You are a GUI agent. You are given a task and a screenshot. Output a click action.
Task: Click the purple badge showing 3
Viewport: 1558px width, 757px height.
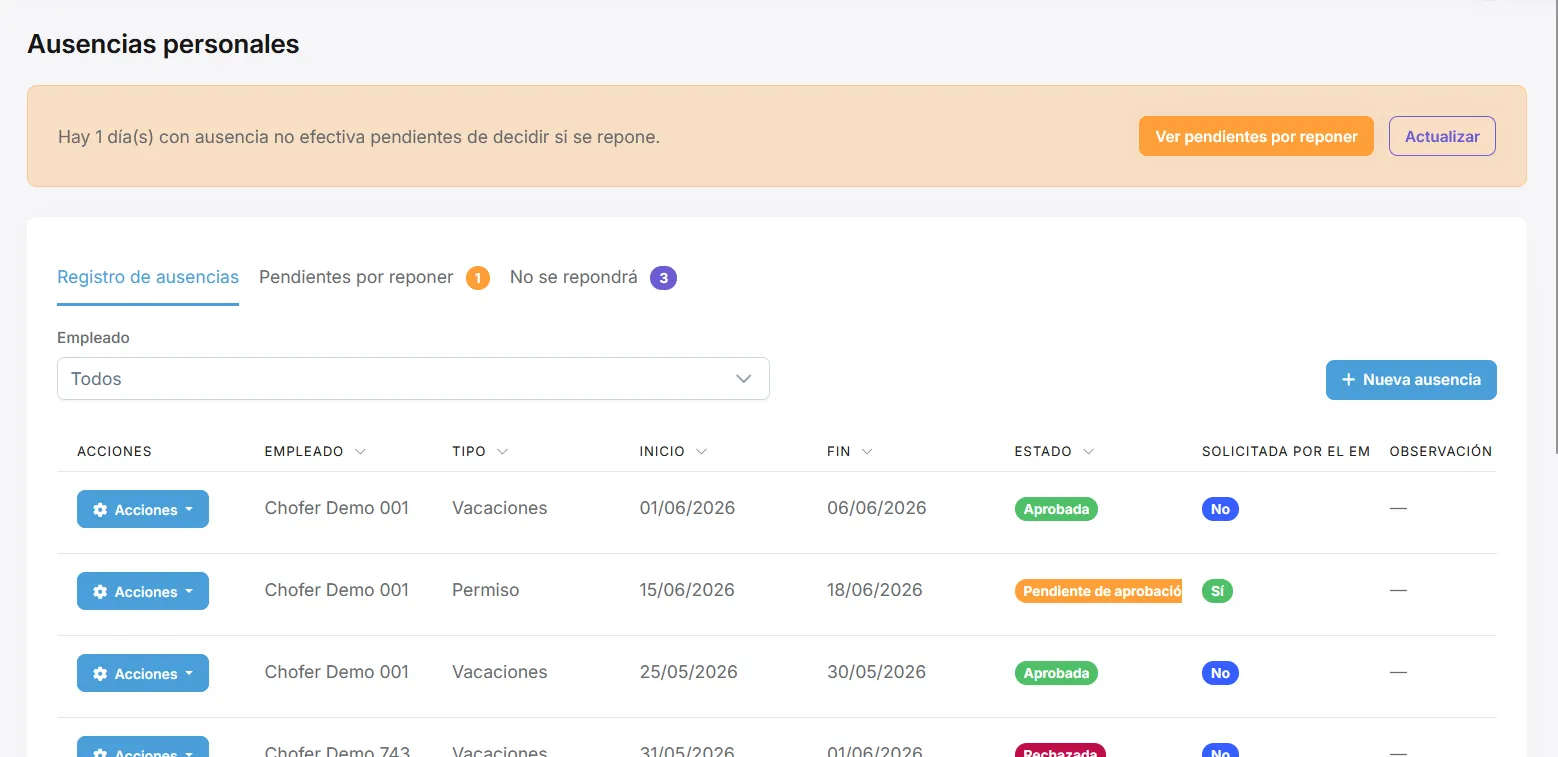click(663, 278)
